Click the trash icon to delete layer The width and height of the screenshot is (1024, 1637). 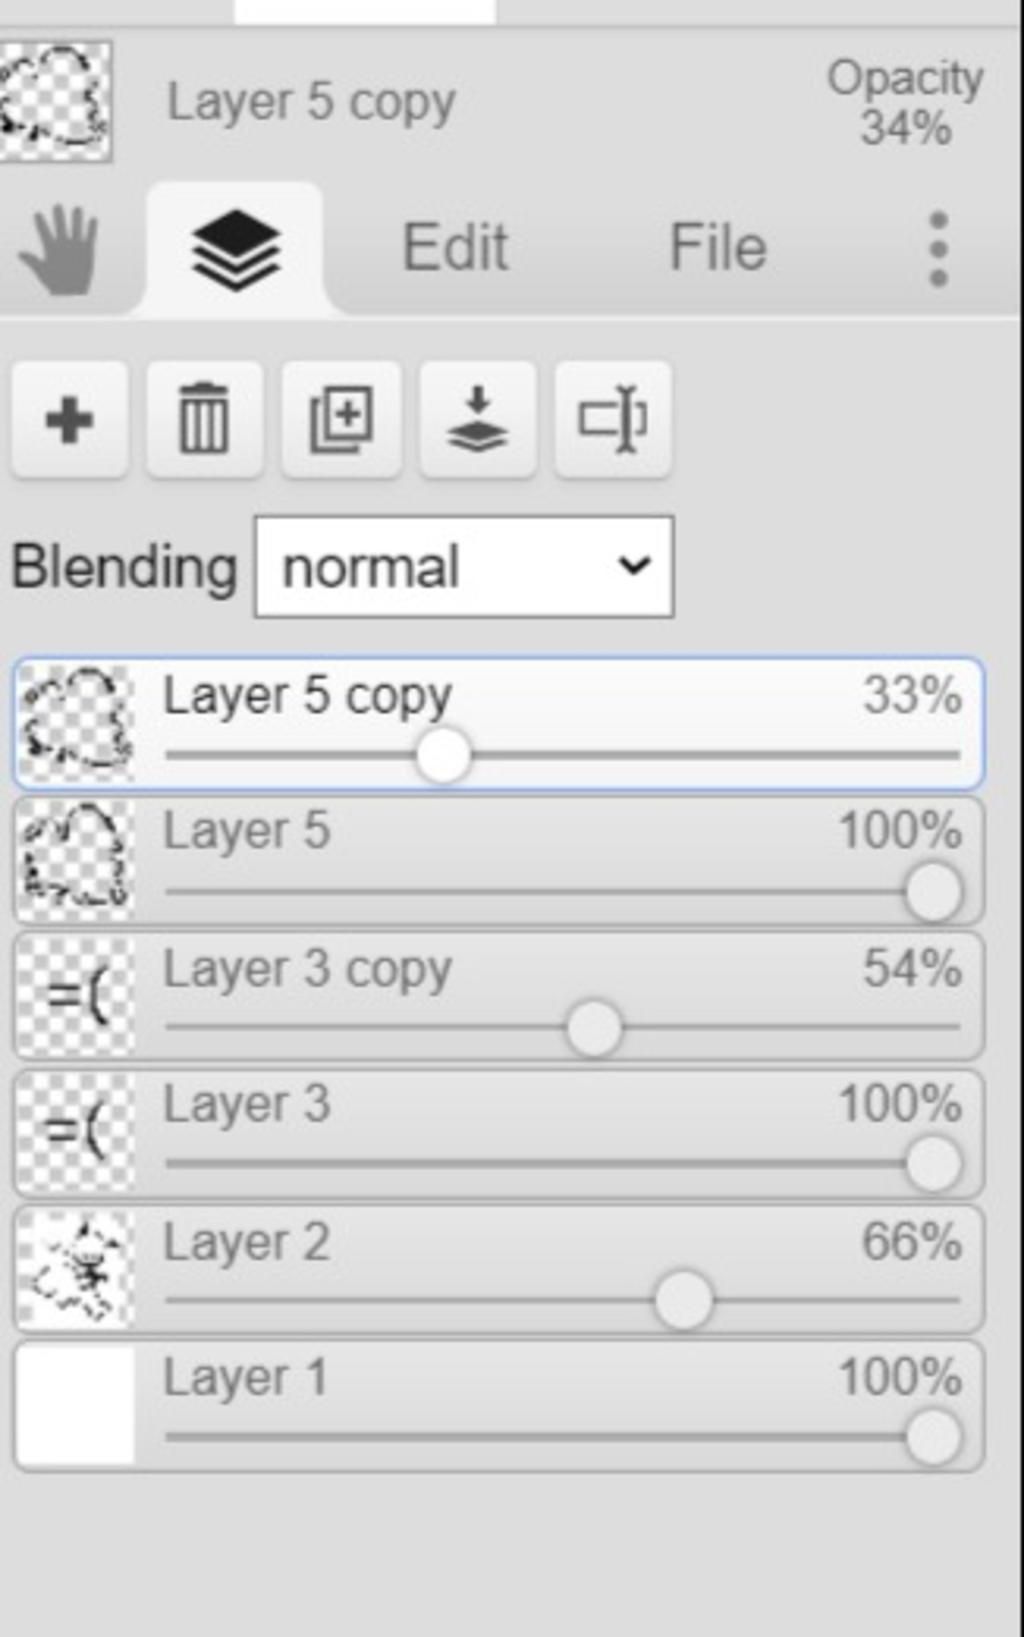pyautogui.click(x=204, y=419)
